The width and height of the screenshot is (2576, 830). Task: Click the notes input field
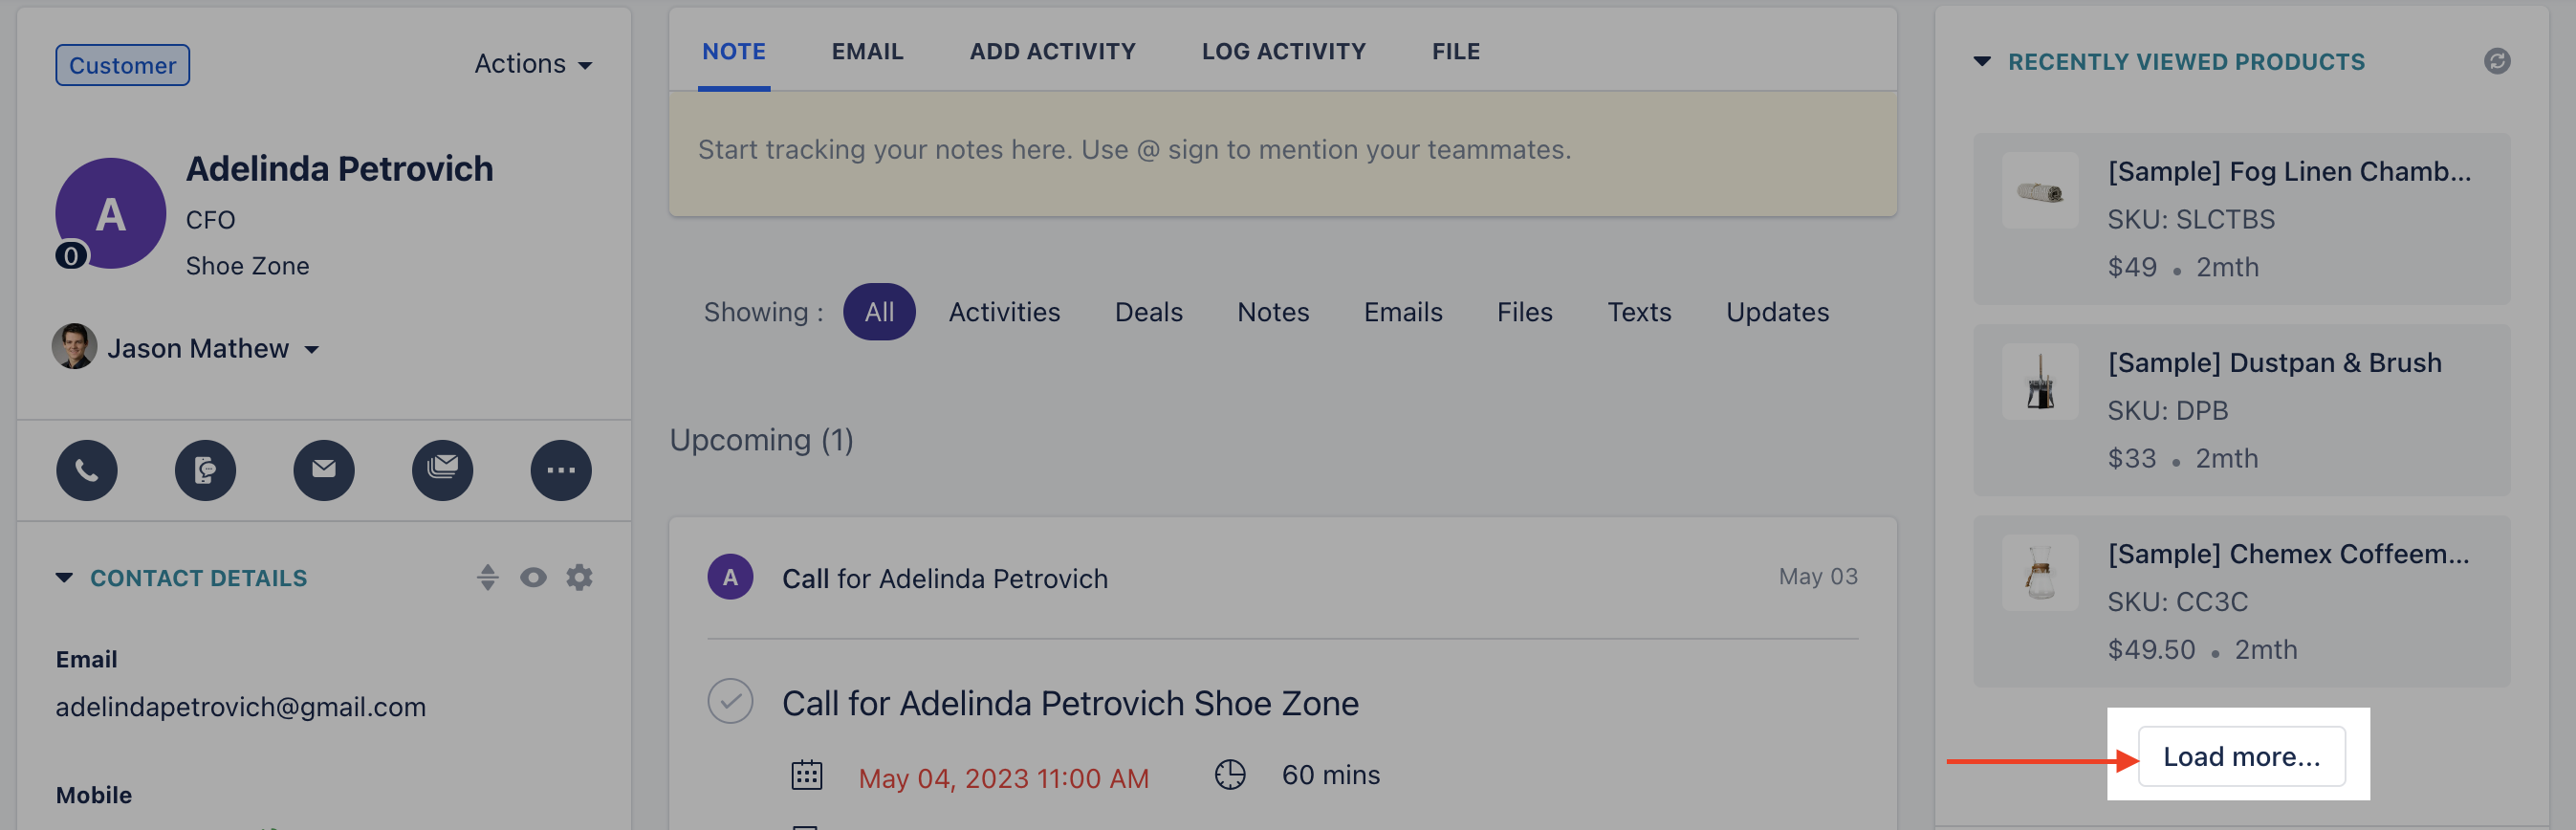point(1282,153)
